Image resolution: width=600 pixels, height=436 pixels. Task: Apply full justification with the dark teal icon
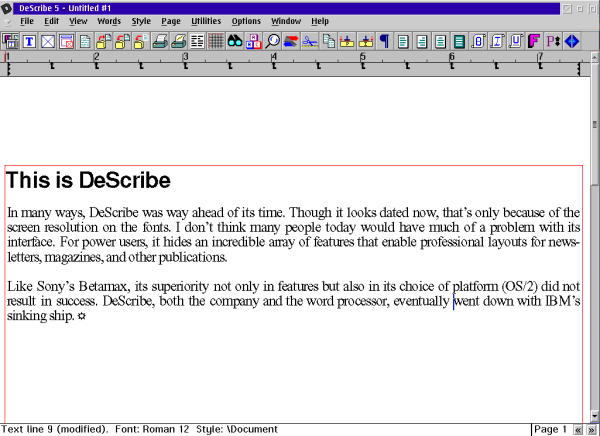pos(459,41)
